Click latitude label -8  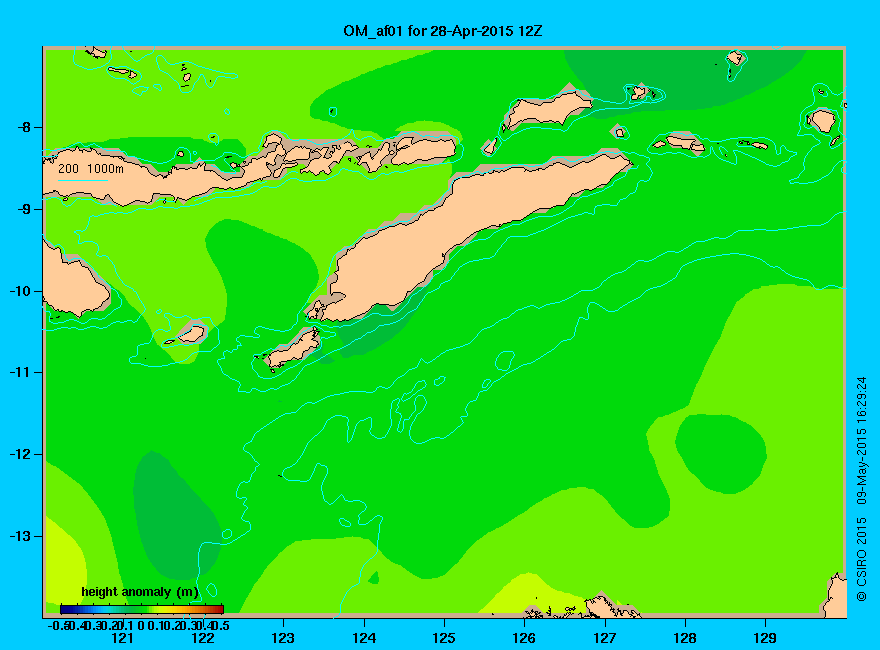tap(22, 127)
